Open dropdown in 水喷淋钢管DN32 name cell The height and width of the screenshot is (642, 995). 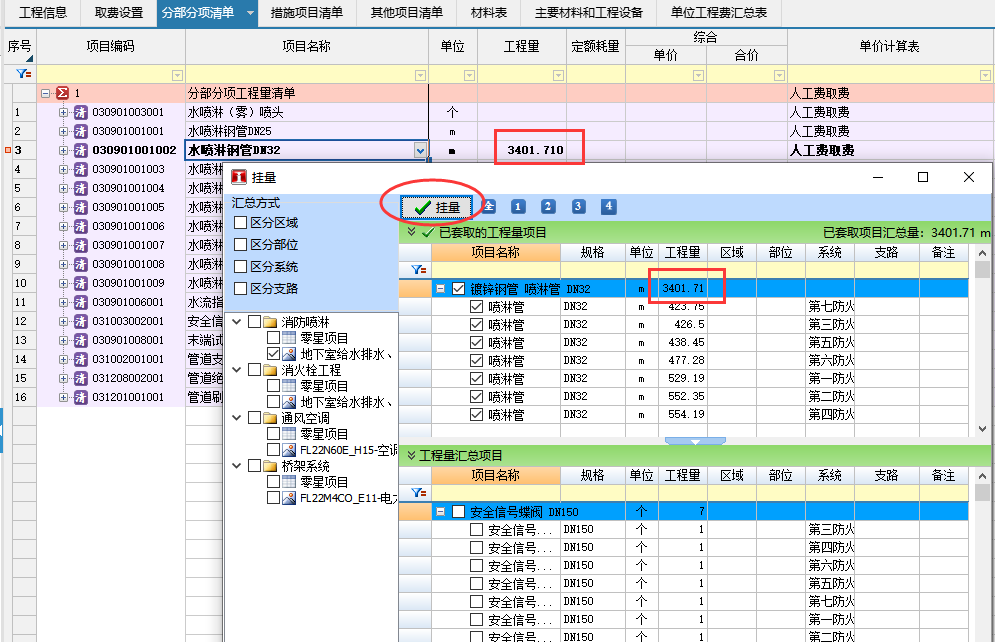420,150
